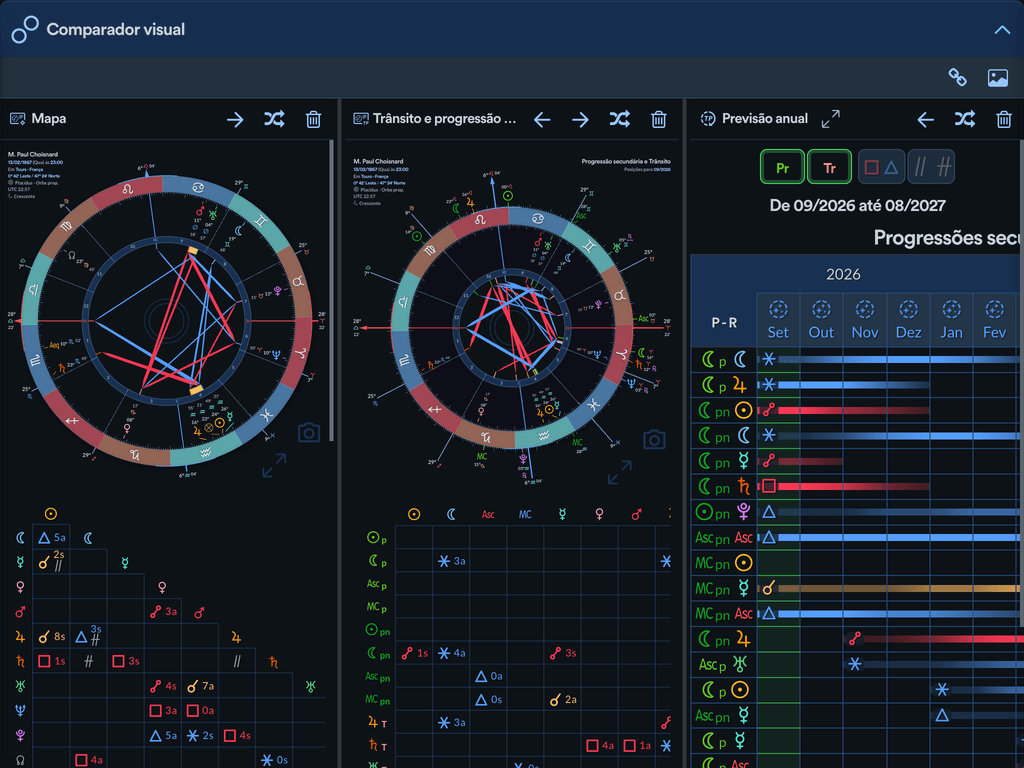Toggle the square and trine aspects filter

pos(882,167)
